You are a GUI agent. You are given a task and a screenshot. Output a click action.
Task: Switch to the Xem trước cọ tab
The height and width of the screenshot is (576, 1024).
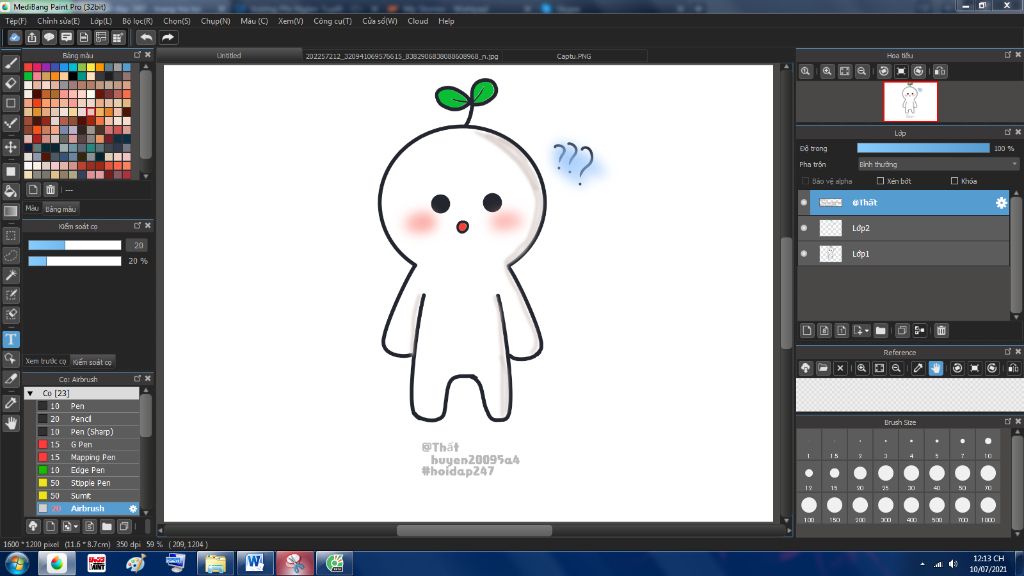(x=46, y=361)
